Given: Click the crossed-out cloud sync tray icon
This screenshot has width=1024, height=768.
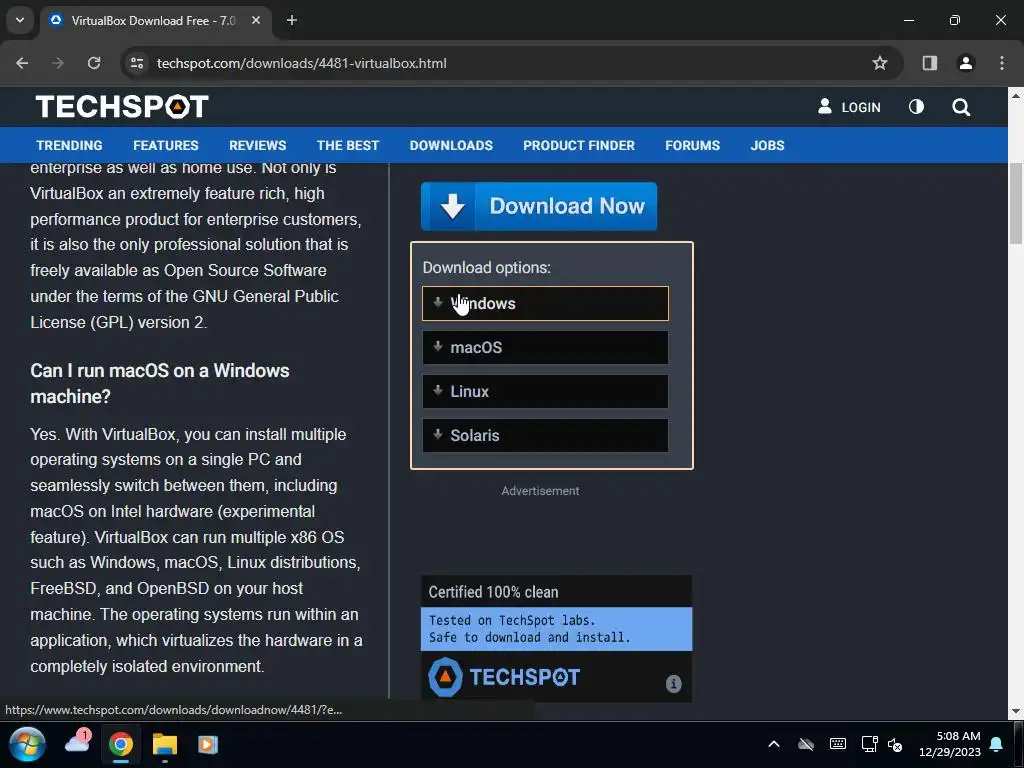Looking at the screenshot, I should tap(806, 744).
